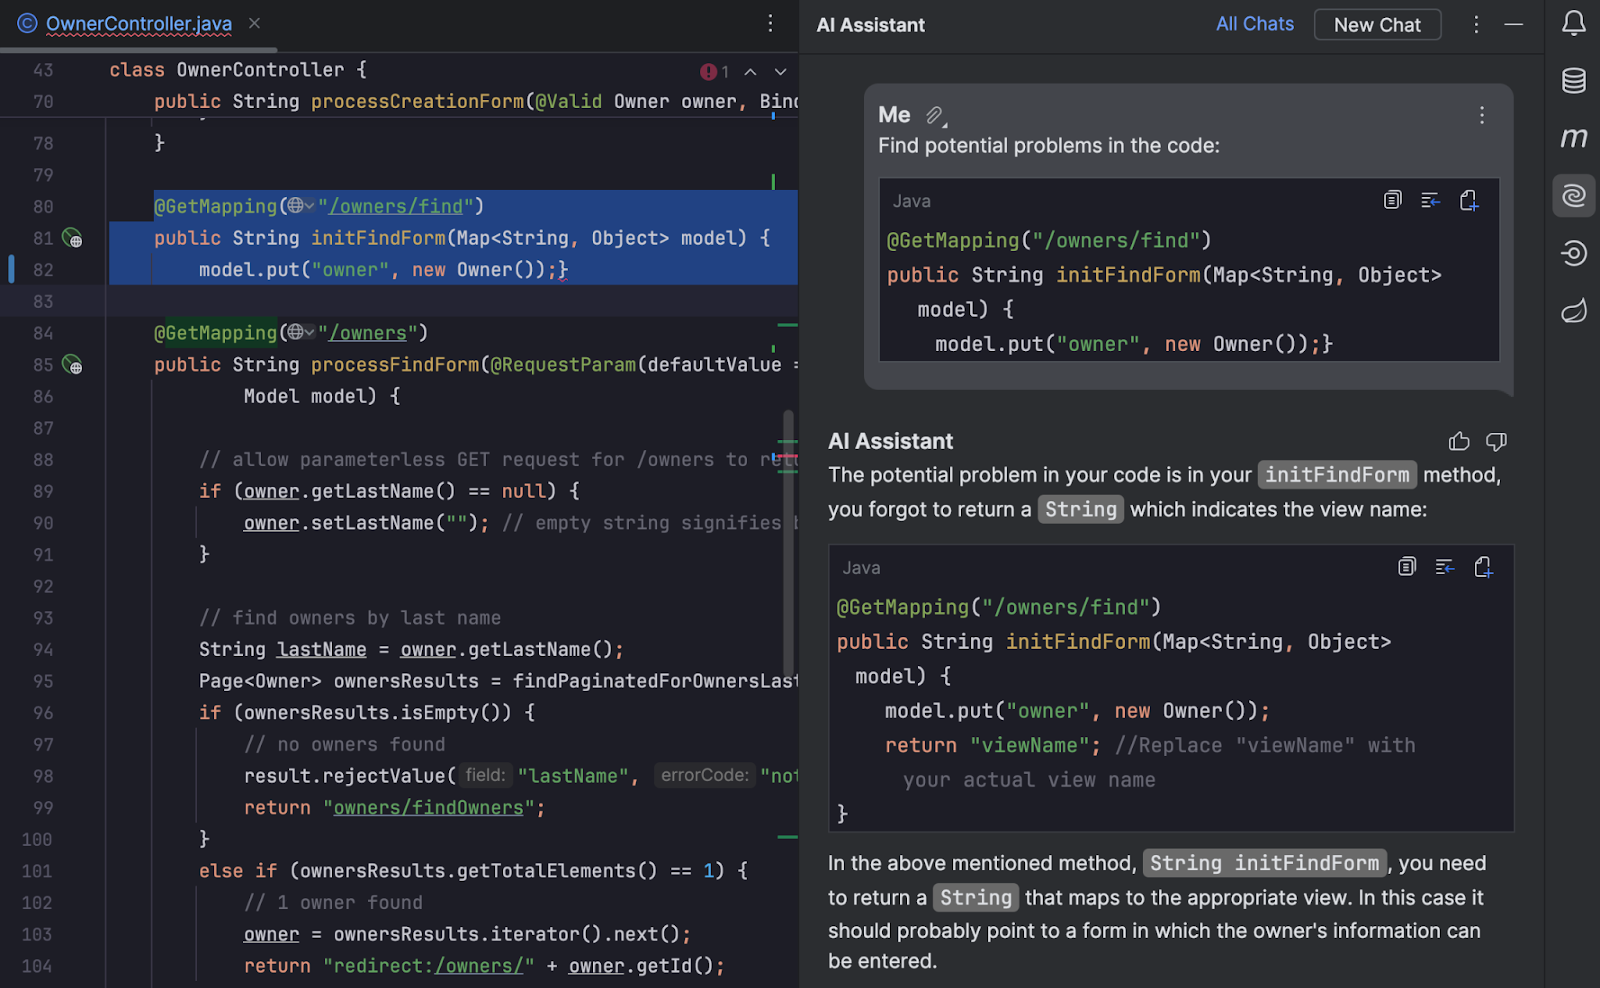The width and height of the screenshot is (1600, 988).
Task: Go to next highlighted error arrow
Action: click(781, 72)
